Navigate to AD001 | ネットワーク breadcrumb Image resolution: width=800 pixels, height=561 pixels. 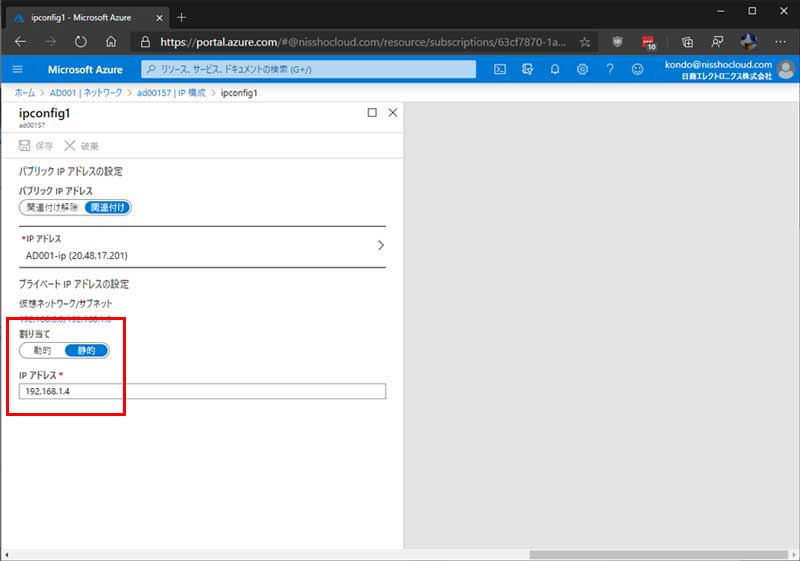pyautogui.click(x=87, y=92)
